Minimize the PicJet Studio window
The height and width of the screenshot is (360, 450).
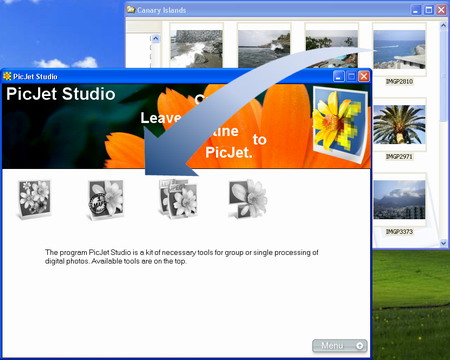338,77
